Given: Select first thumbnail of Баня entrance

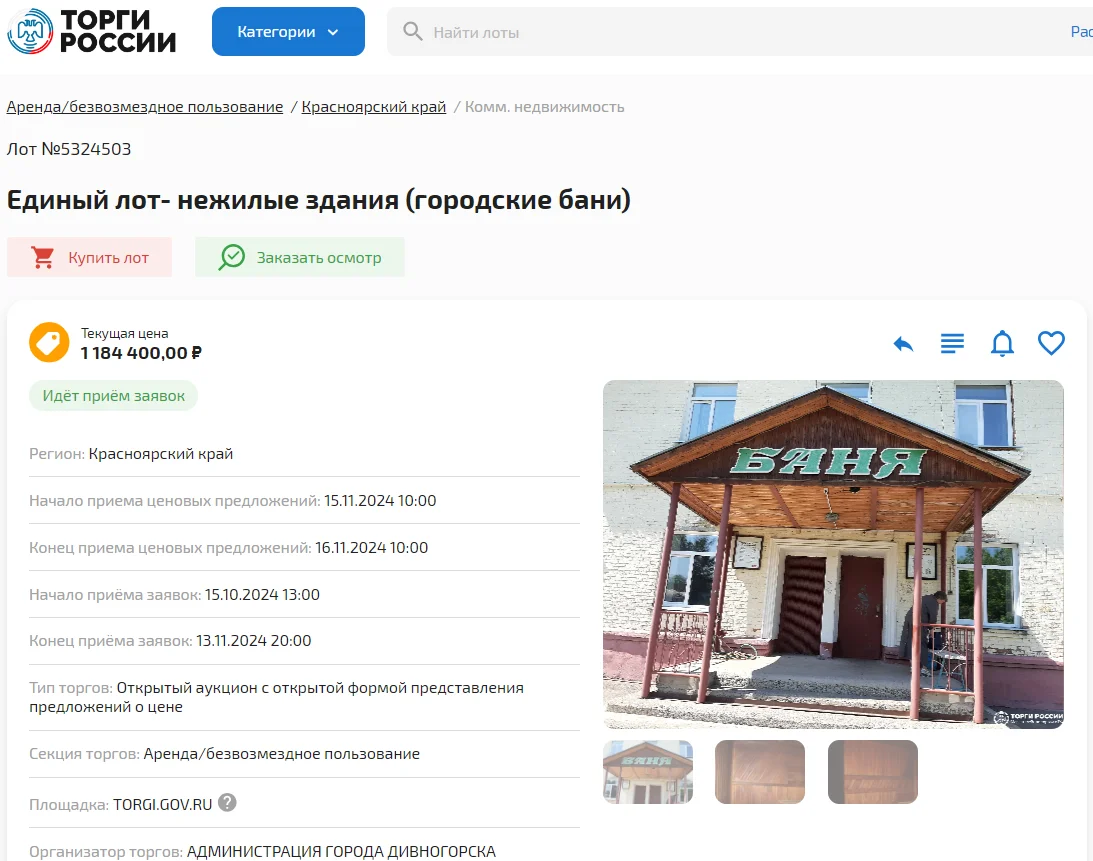Looking at the screenshot, I should click(648, 772).
